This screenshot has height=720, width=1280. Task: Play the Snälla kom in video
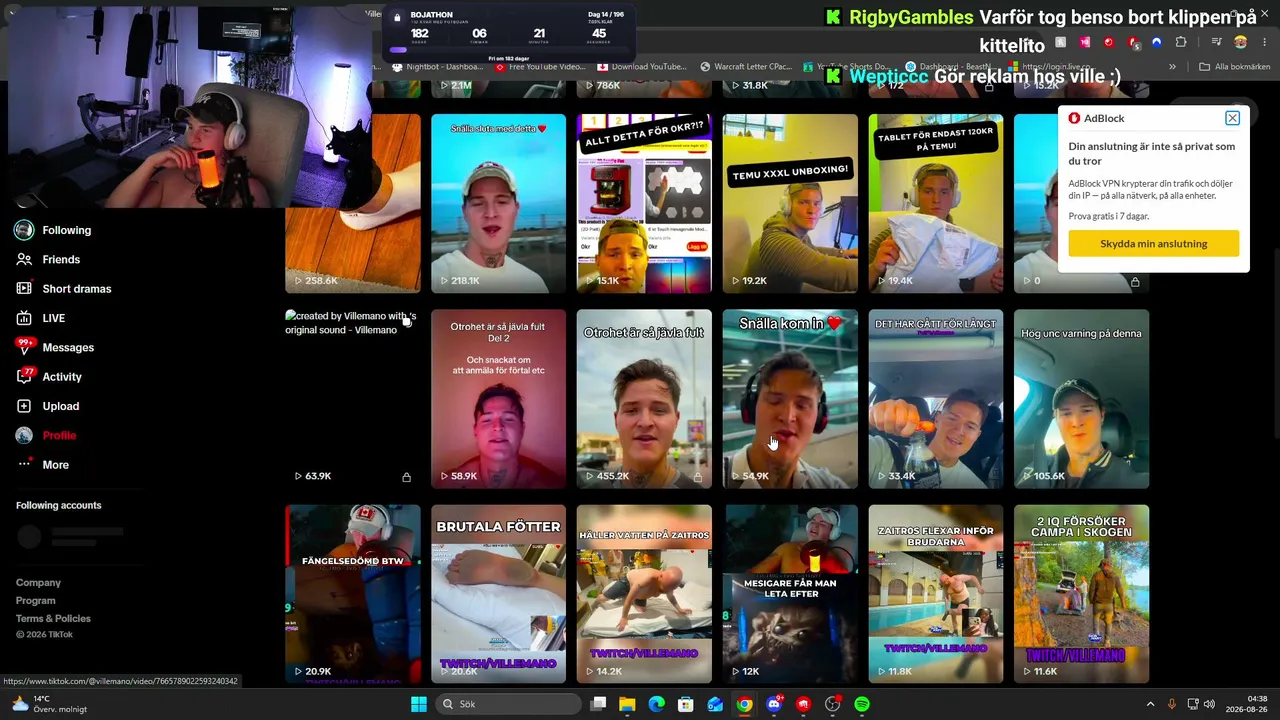790,399
